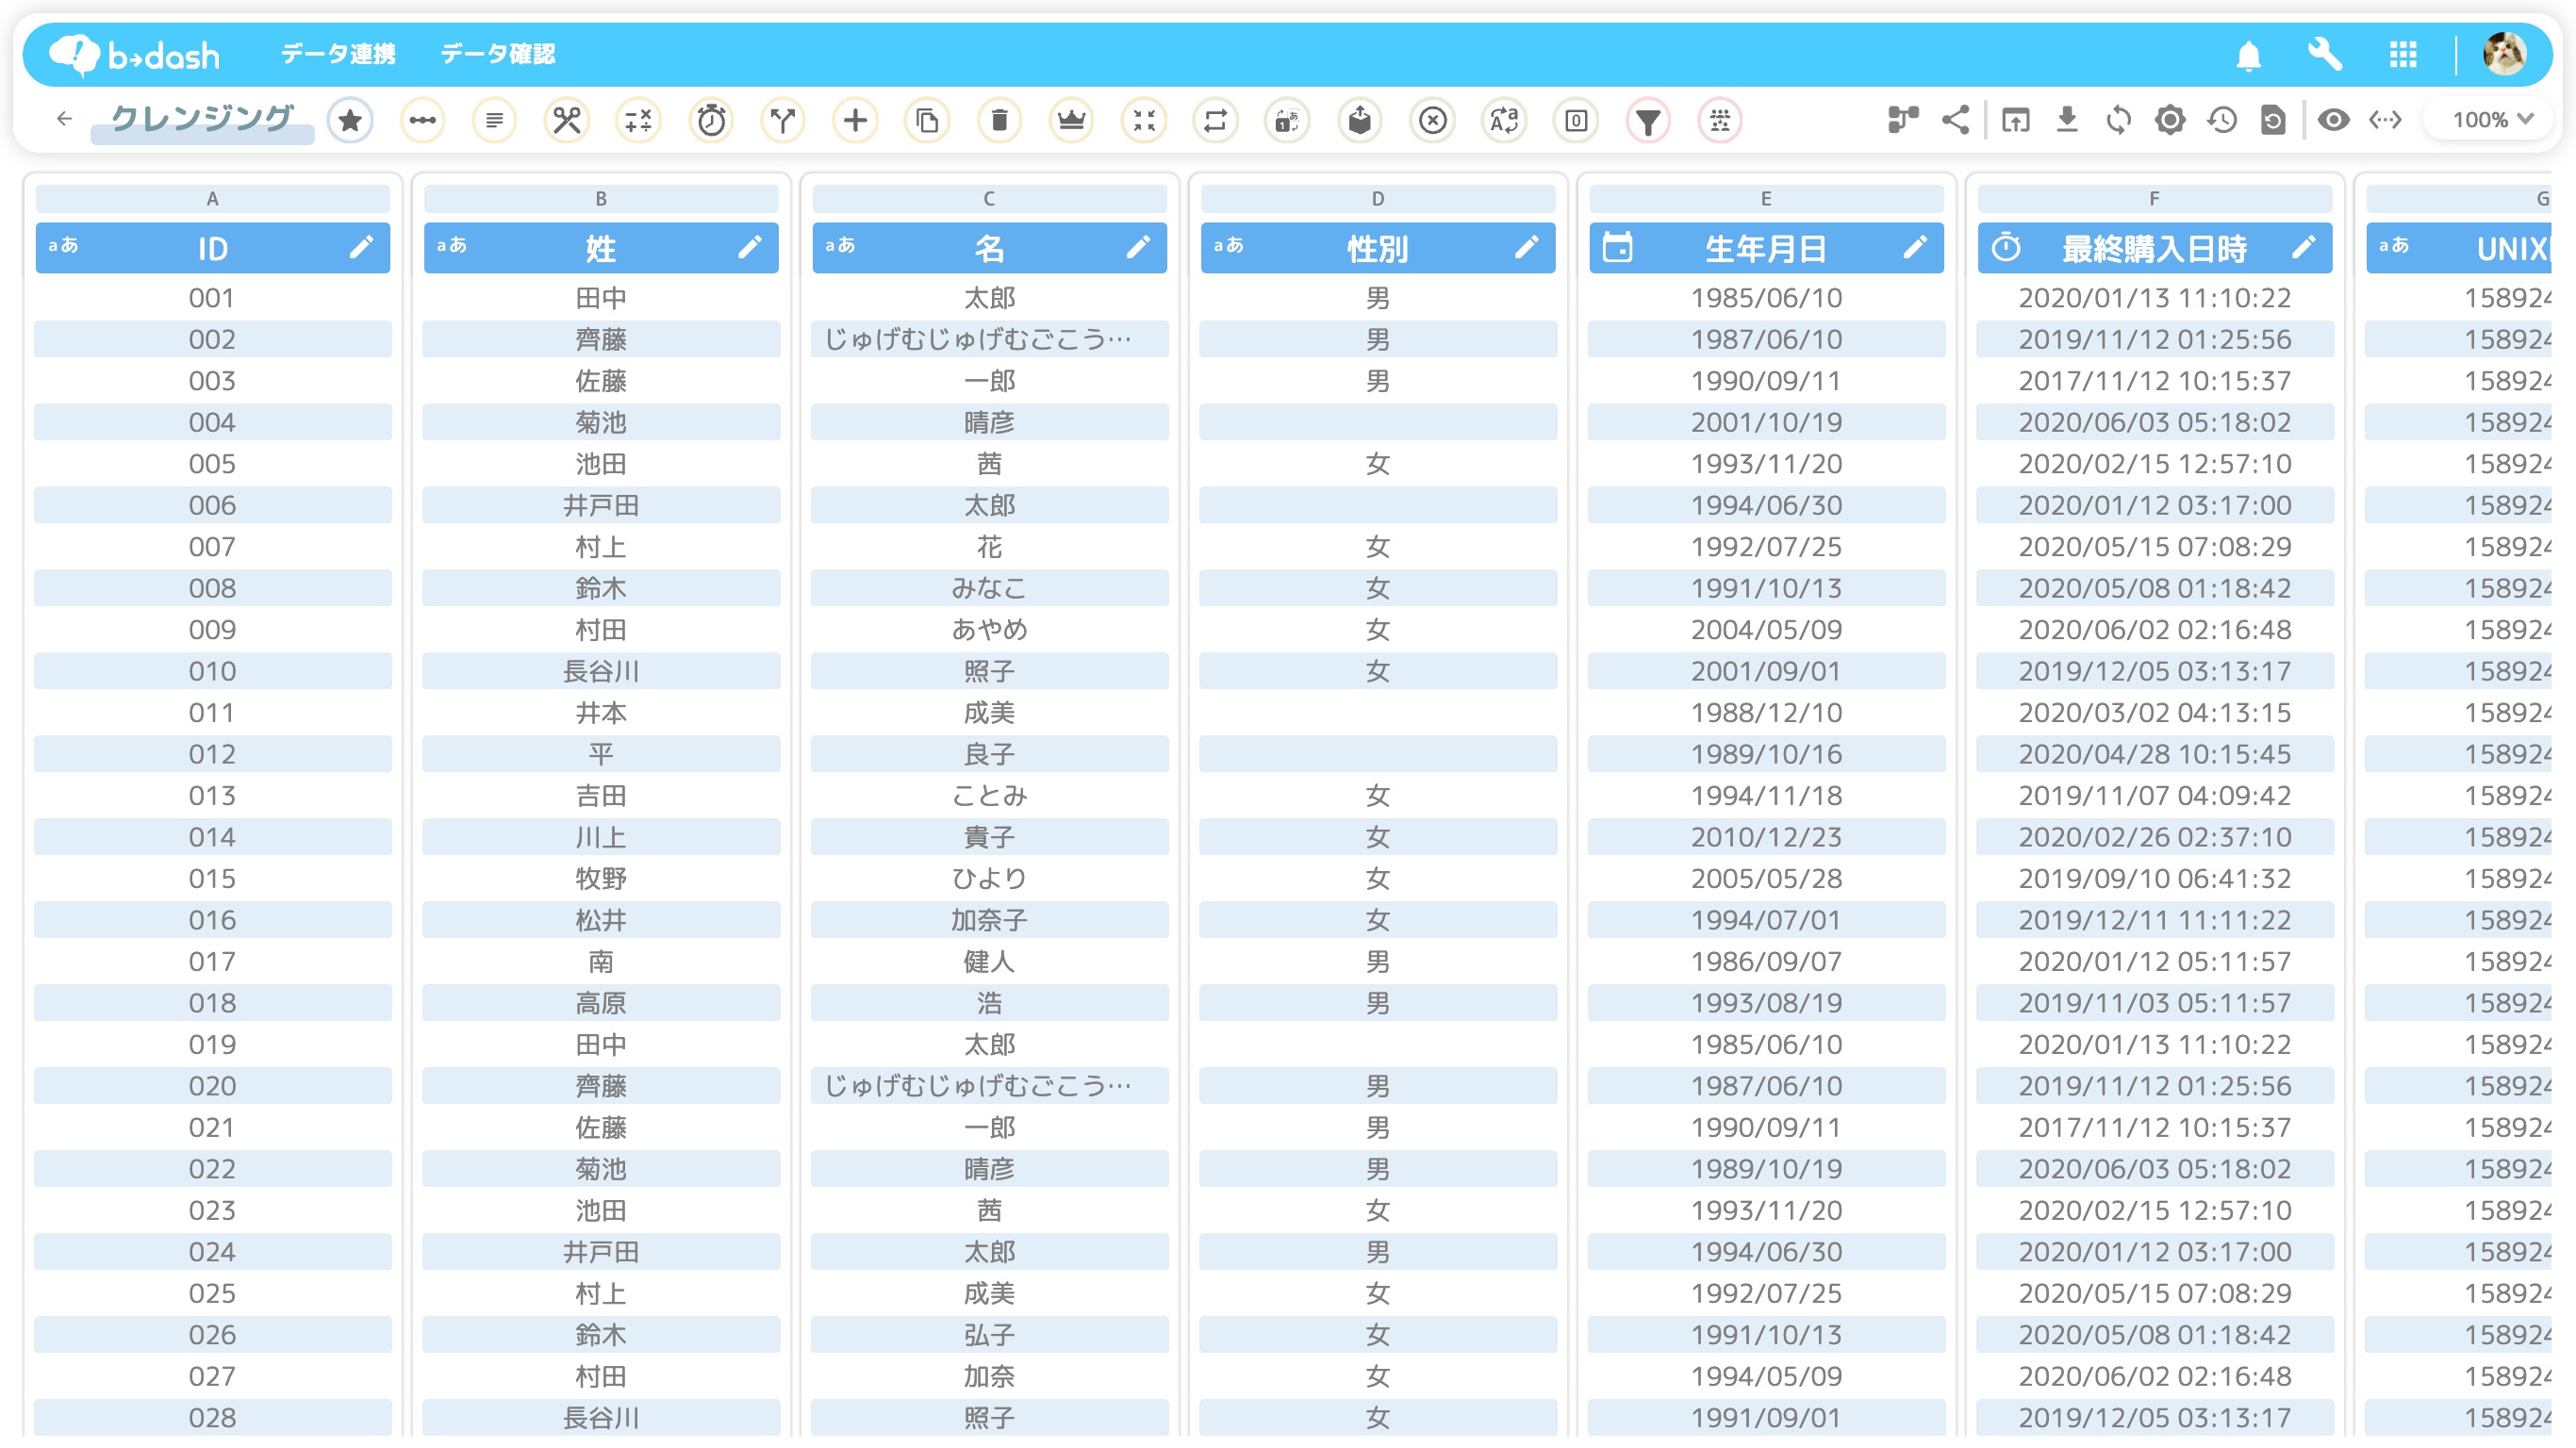Viewport: 2576px width, 1448px height.
Task: Click the nine-dot apps grid menu
Action: click(x=2402, y=55)
